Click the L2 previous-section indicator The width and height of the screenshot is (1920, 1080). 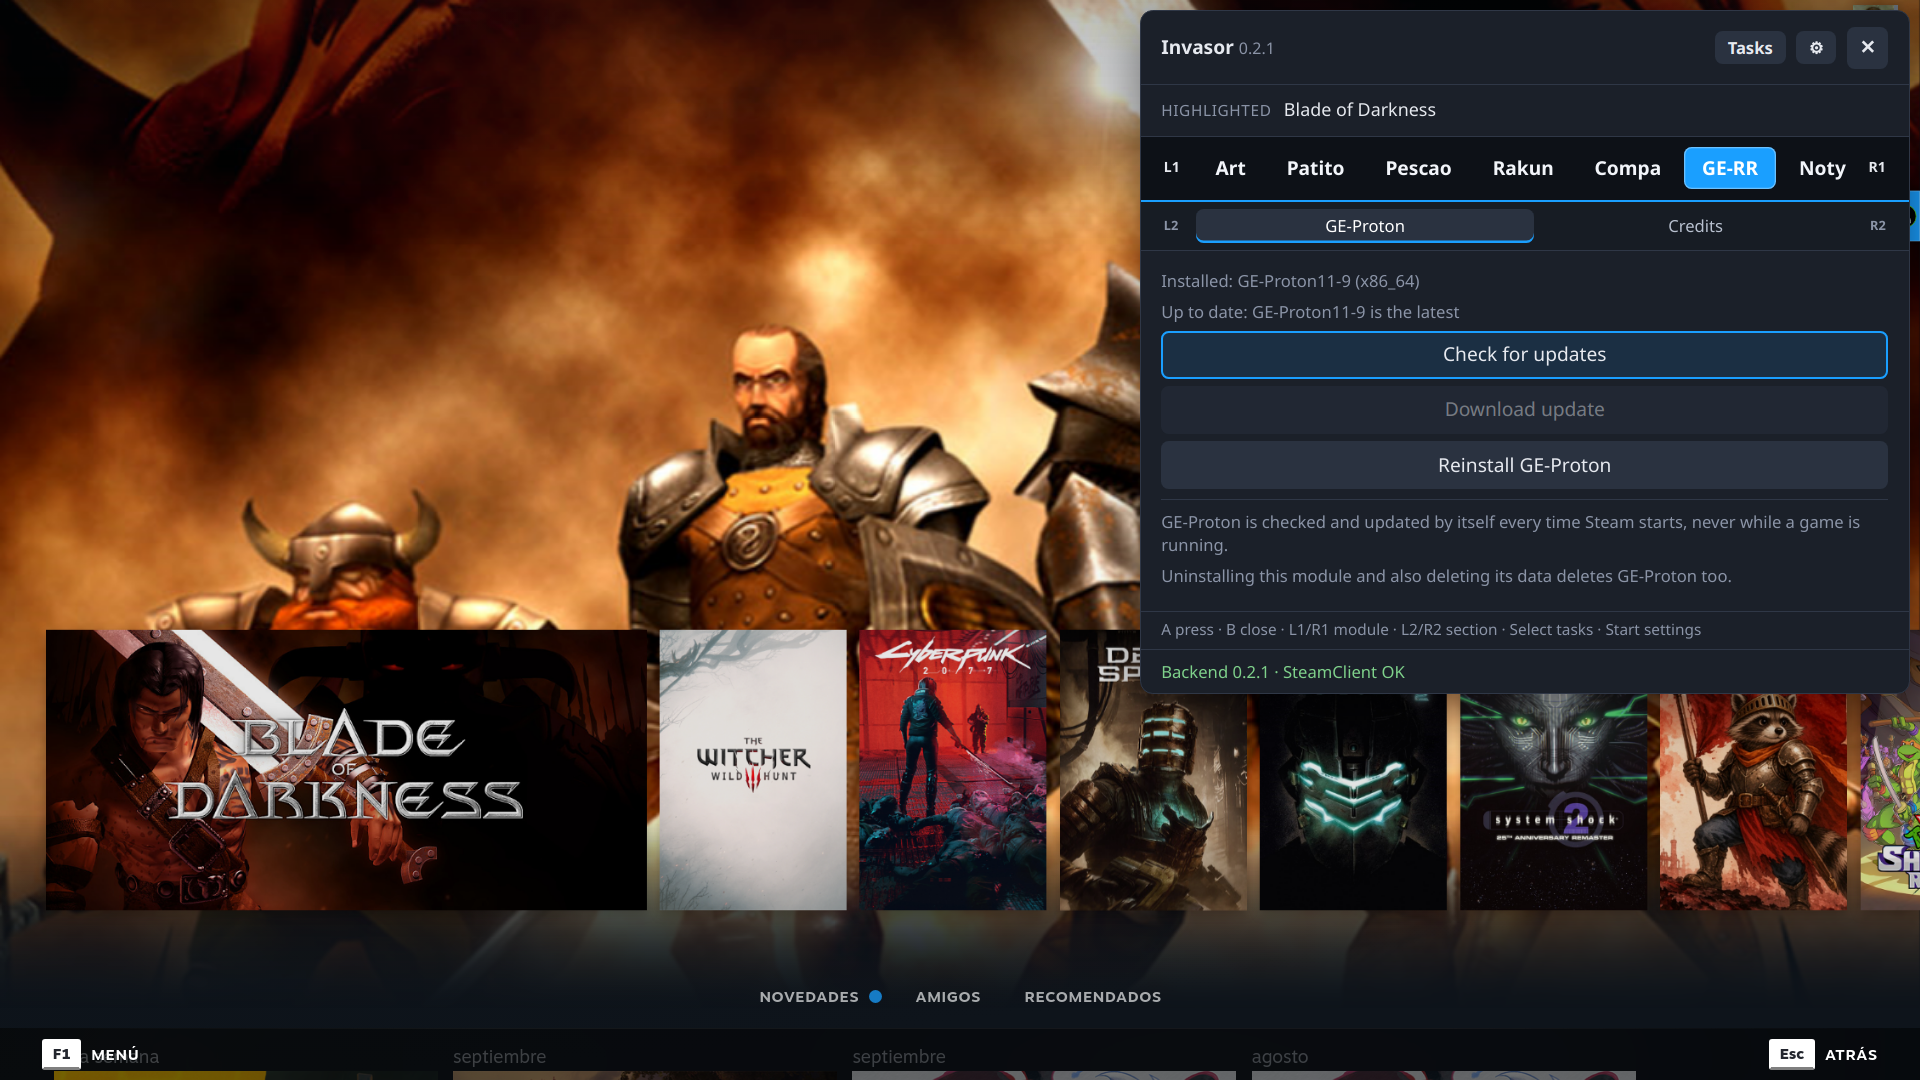tap(1171, 226)
